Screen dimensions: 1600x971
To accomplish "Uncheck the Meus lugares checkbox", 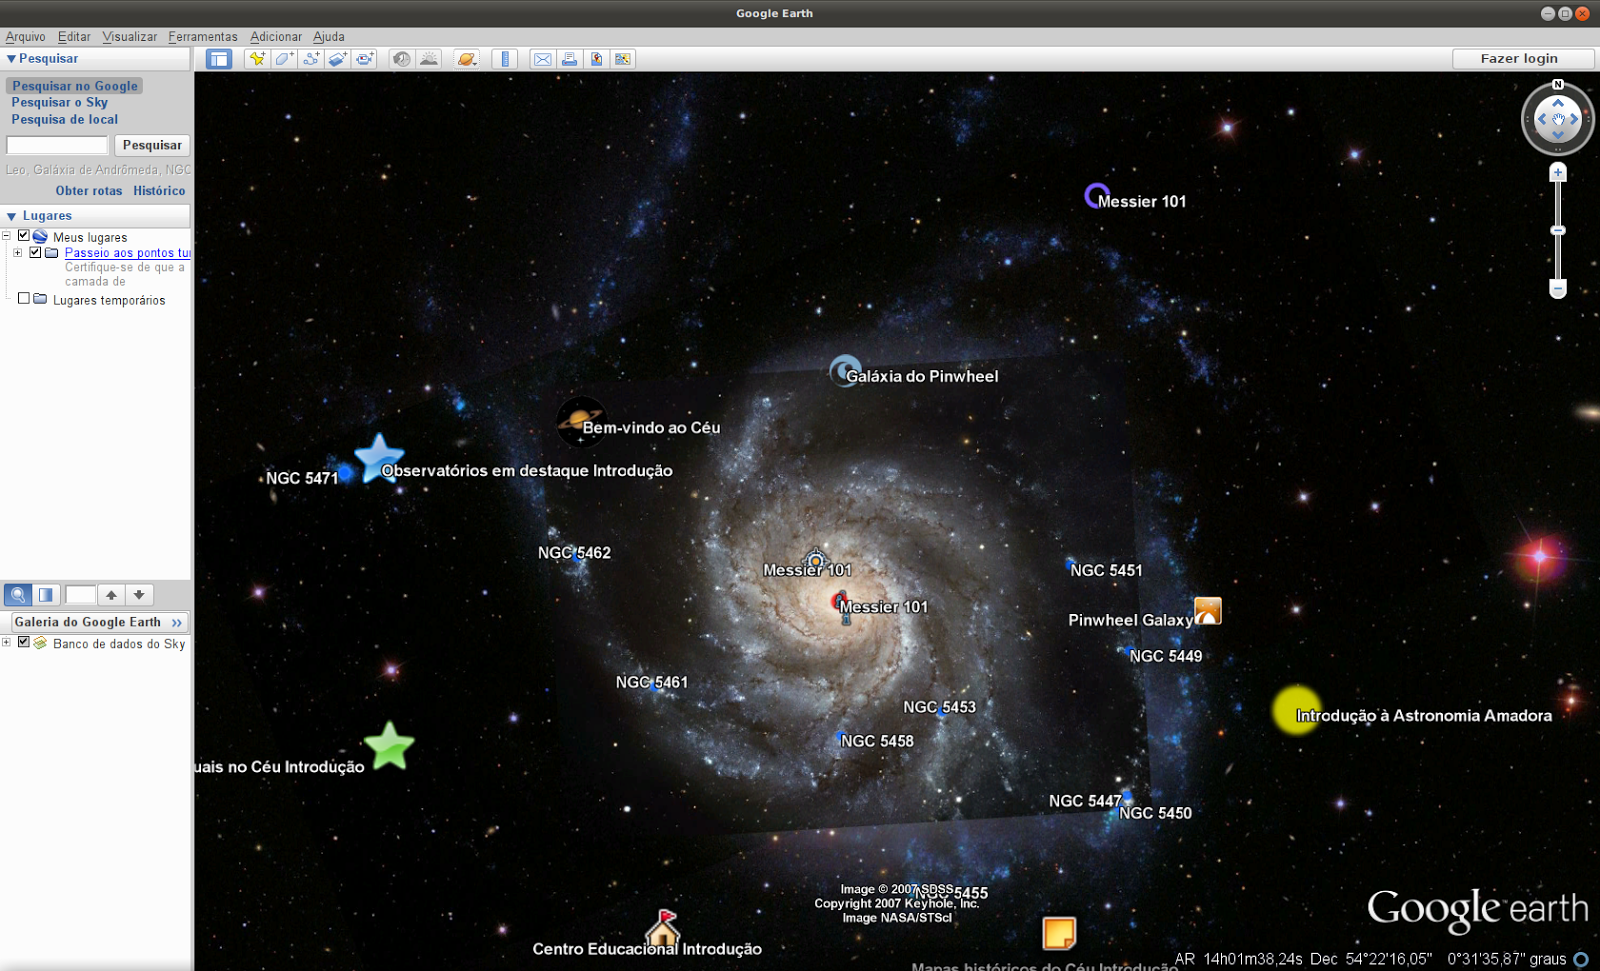I will (24, 236).
